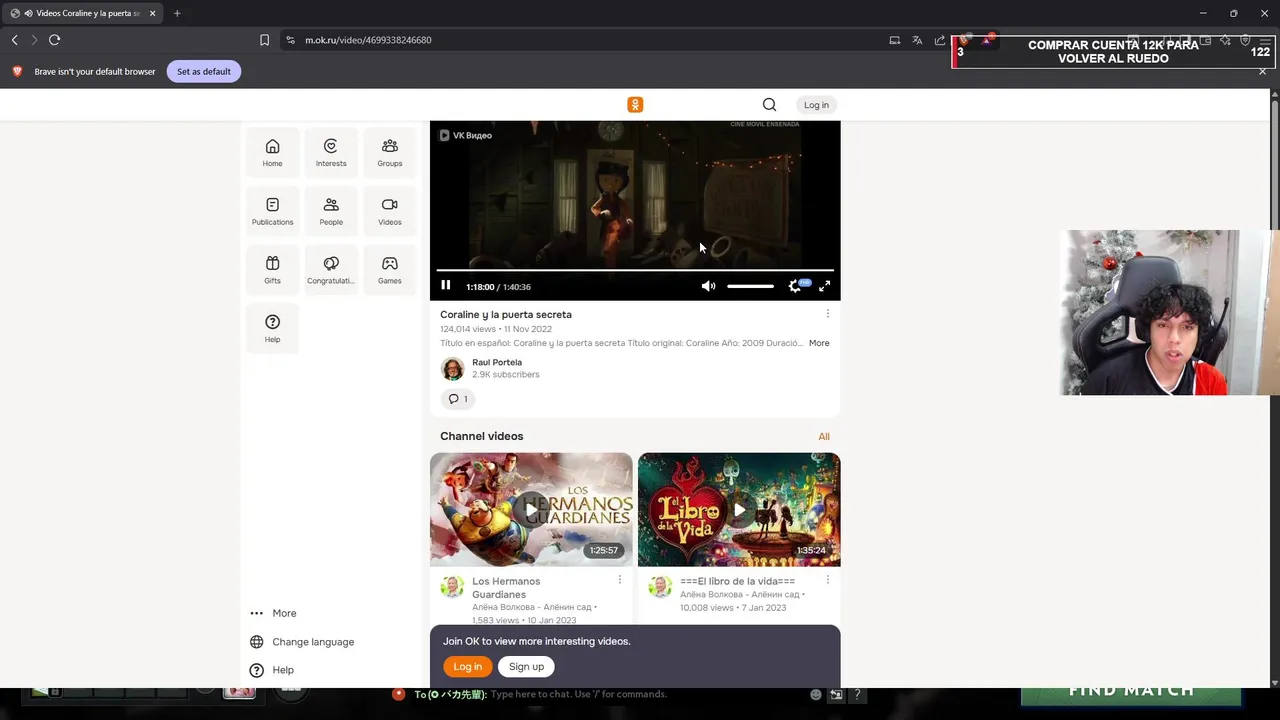Image resolution: width=1280 pixels, height=720 pixels.
Task: Play Los Hermanos Guardianes thumbnail
Action: click(x=531, y=510)
